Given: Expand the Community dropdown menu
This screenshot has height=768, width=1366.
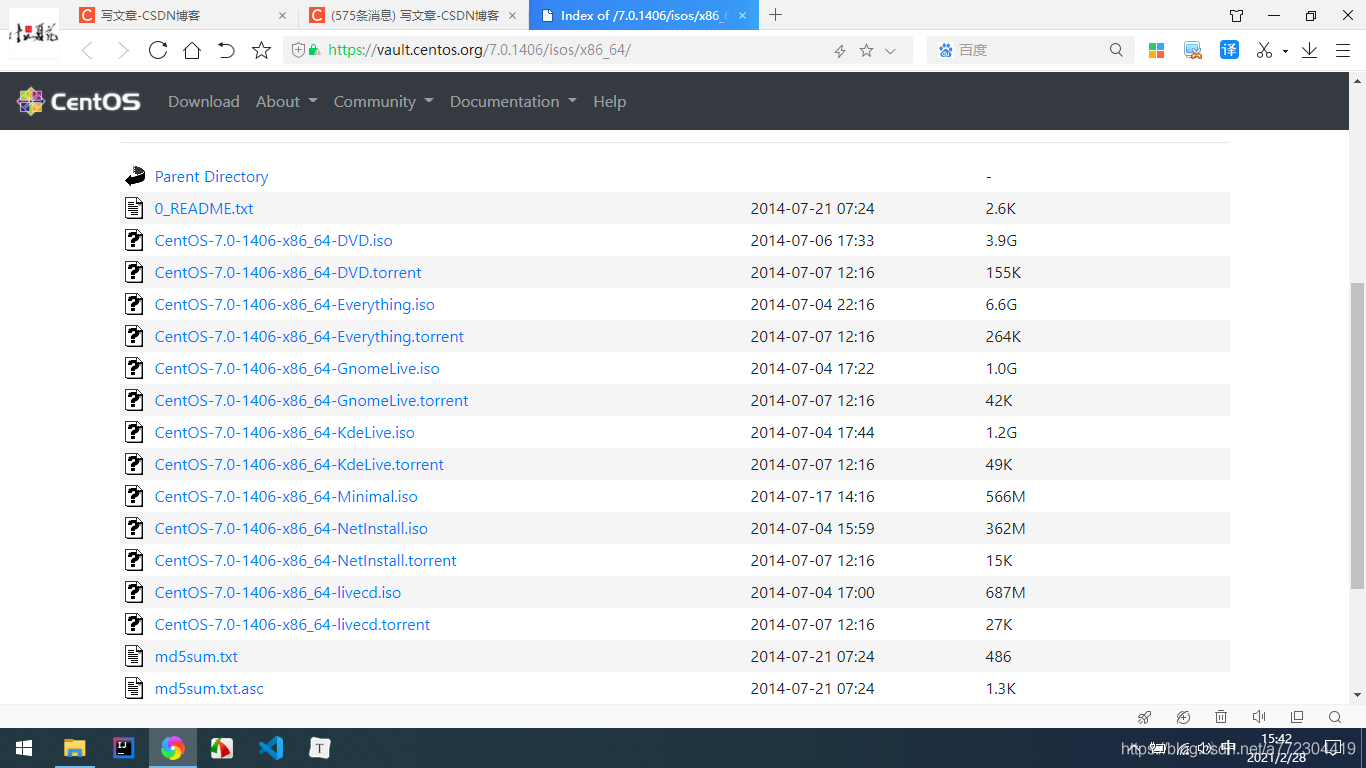Looking at the screenshot, I should coord(383,101).
